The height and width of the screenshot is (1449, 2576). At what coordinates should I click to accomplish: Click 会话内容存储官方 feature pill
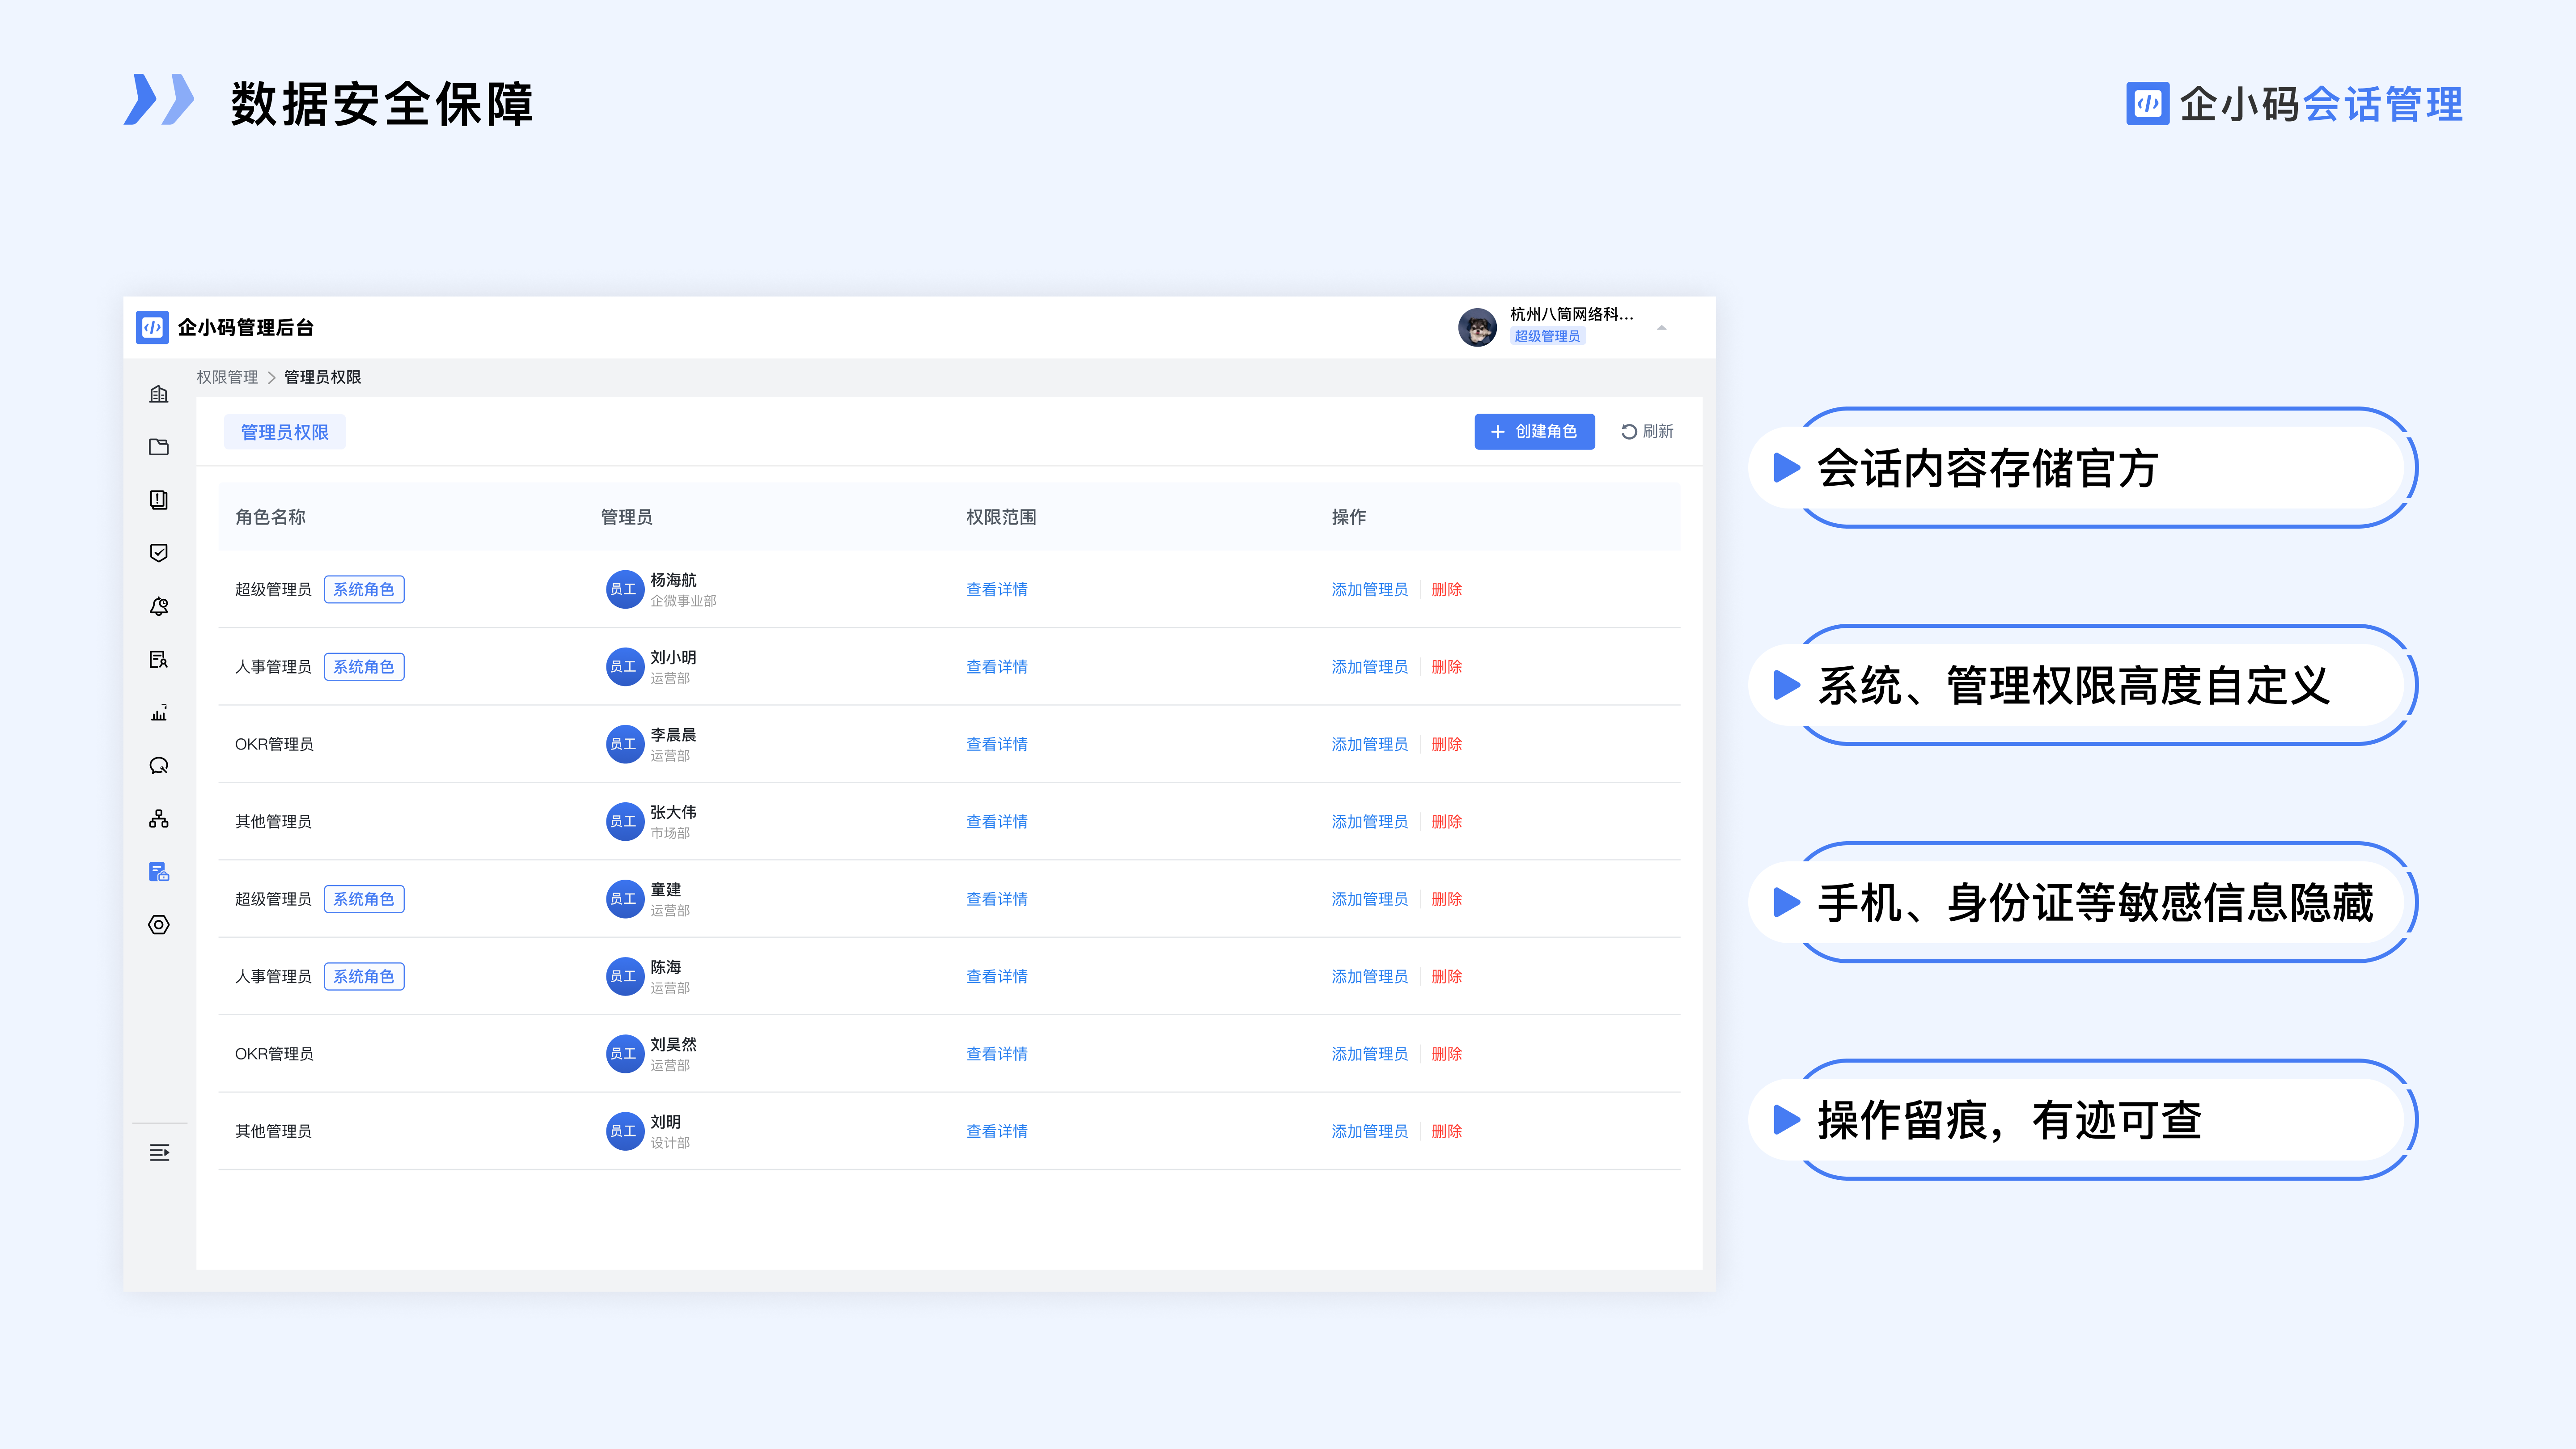click(2084, 467)
